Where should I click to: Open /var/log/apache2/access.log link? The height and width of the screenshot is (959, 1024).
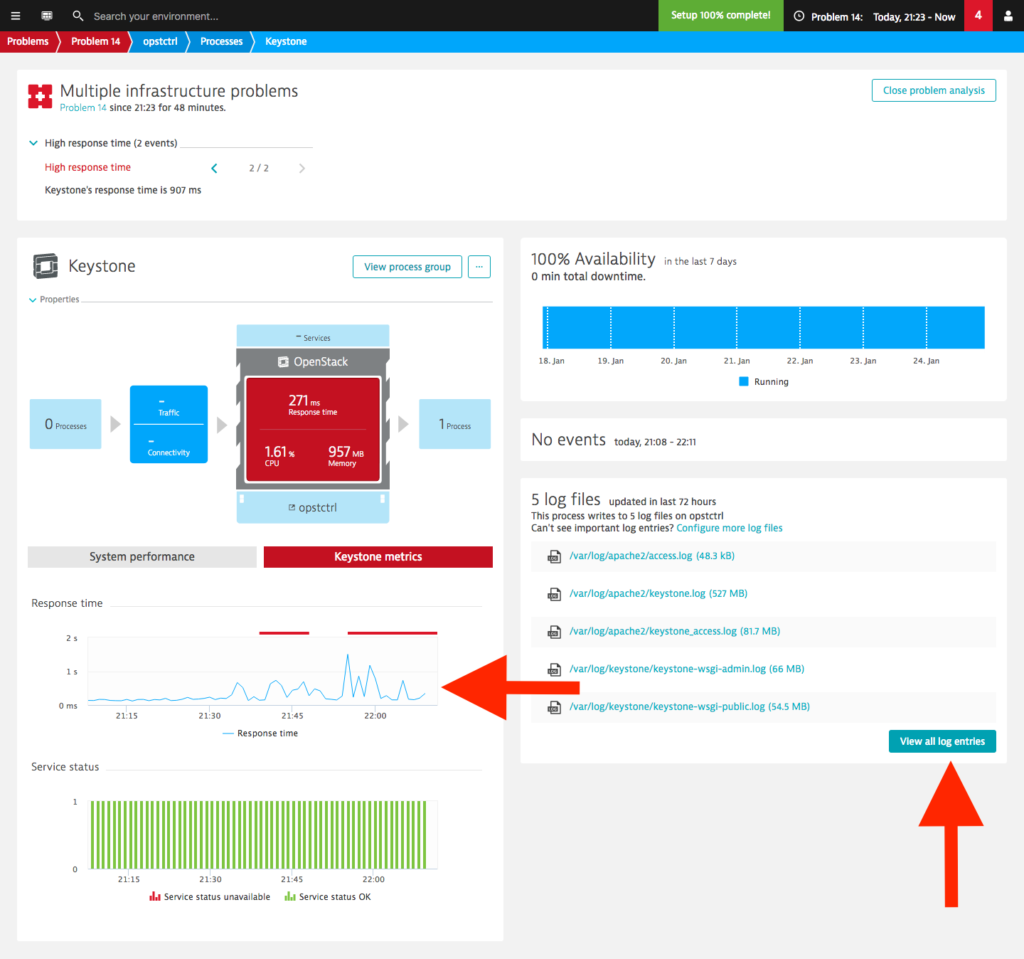pos(652,556)
